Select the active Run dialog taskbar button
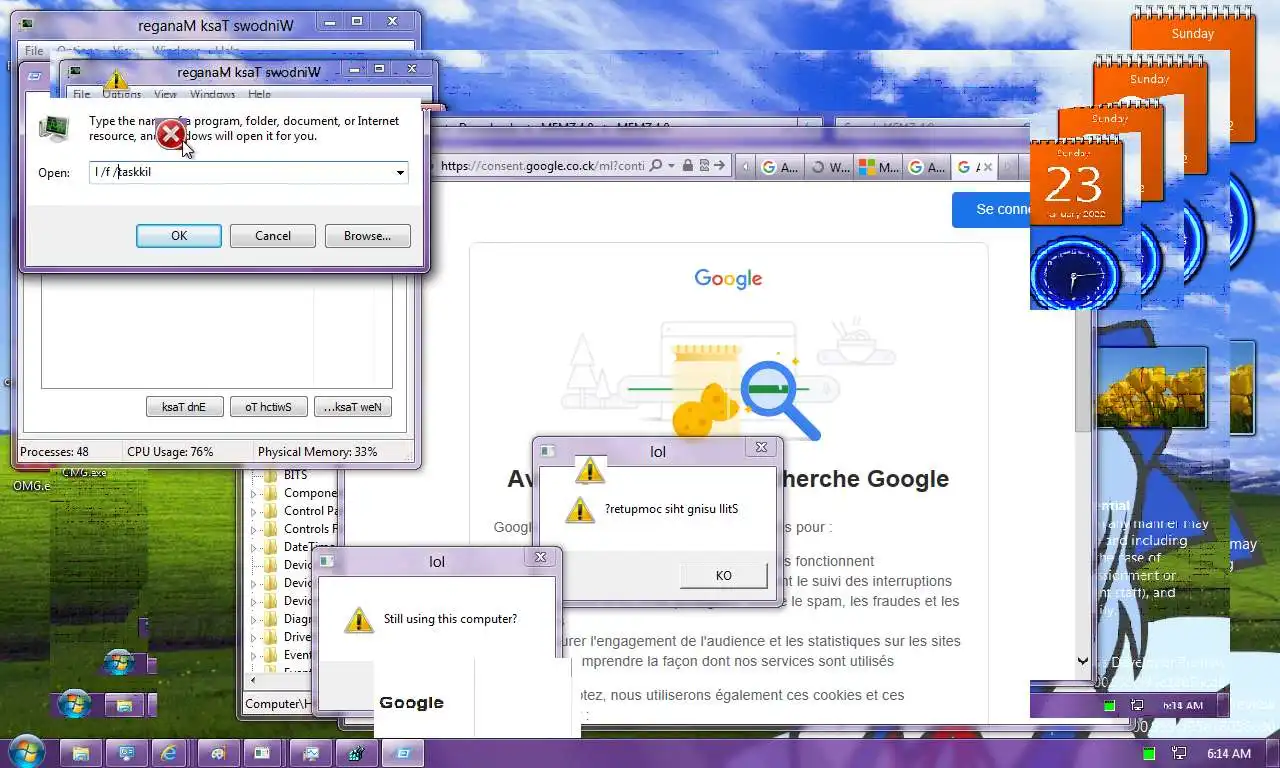Image resolution: width=1280 pixels, height=768 pixels. pos(401,753)
